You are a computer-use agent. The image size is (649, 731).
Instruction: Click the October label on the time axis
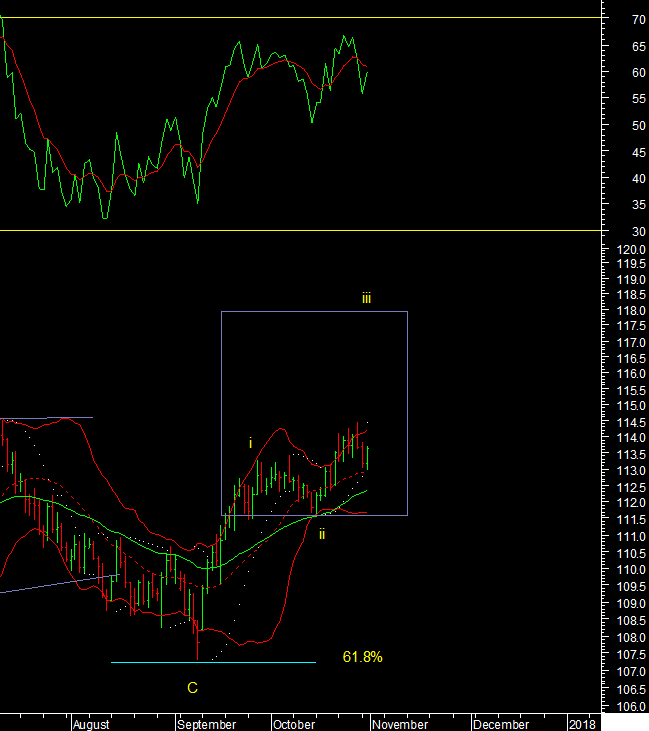pos(294,724)
